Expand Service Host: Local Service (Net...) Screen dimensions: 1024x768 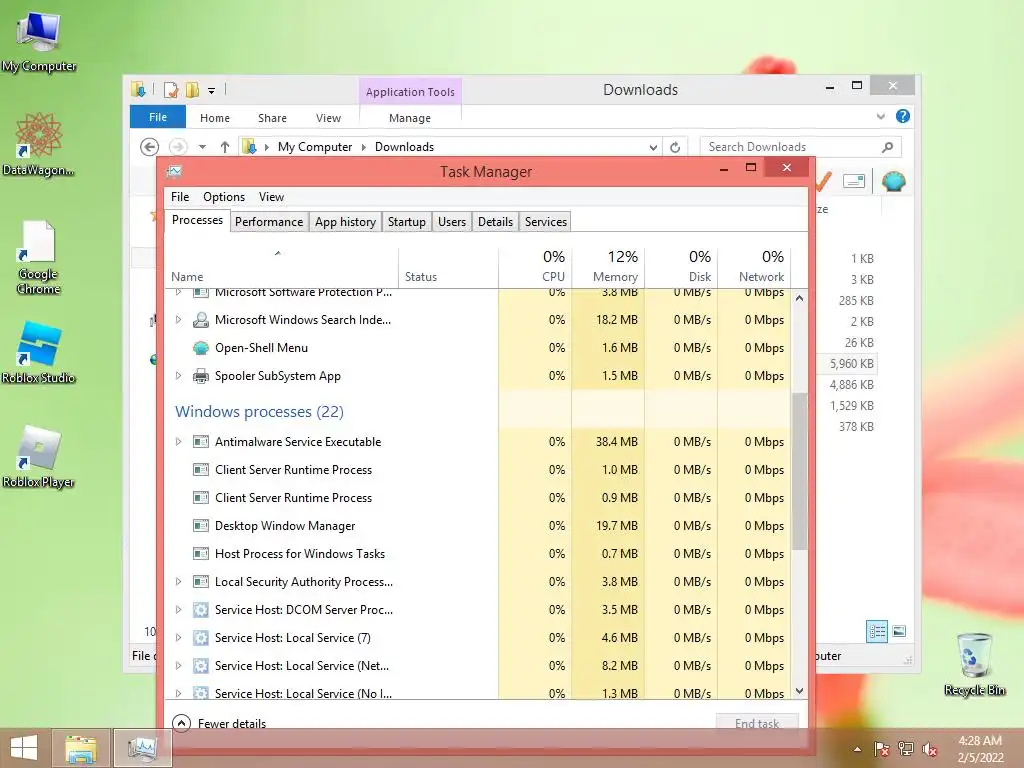(178, 665)
